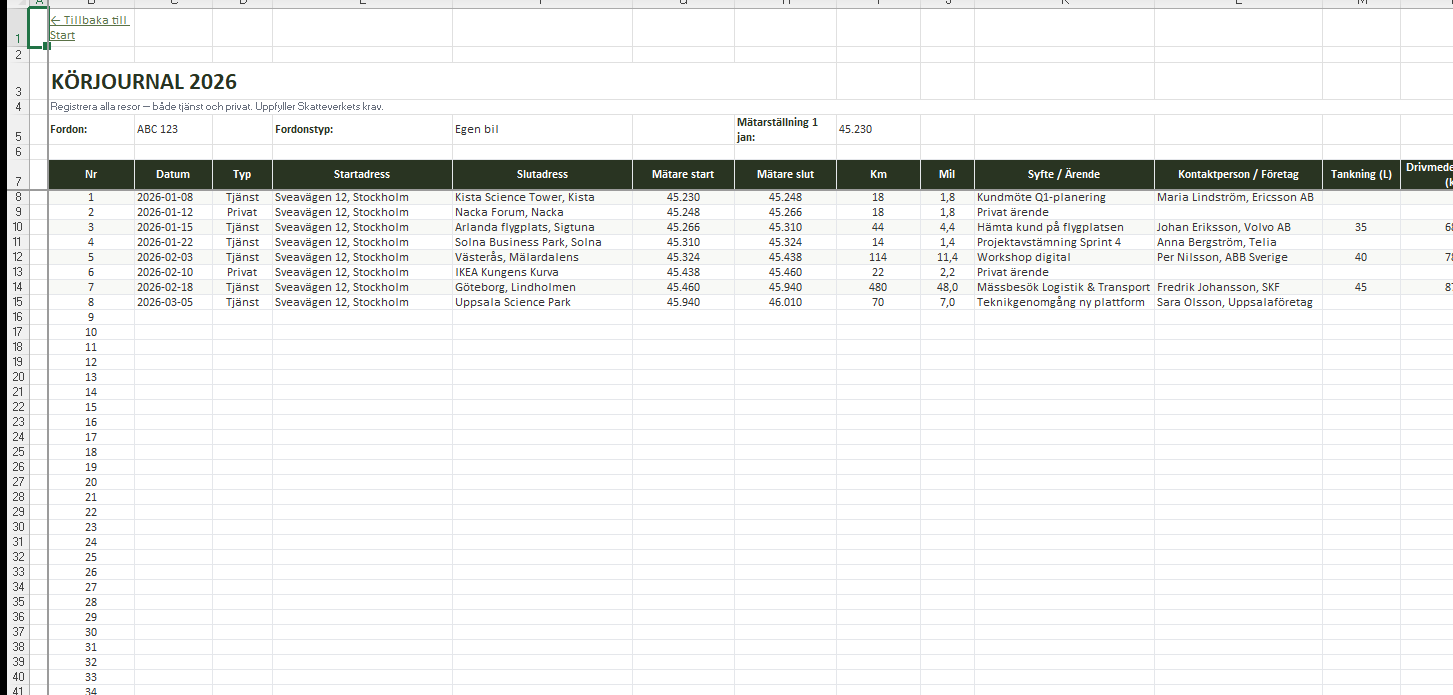Screen dimensions: 1453x695
Task: Click the 'Privat' type cell dated 2026-02-10
Action: [x=242, y=272]
